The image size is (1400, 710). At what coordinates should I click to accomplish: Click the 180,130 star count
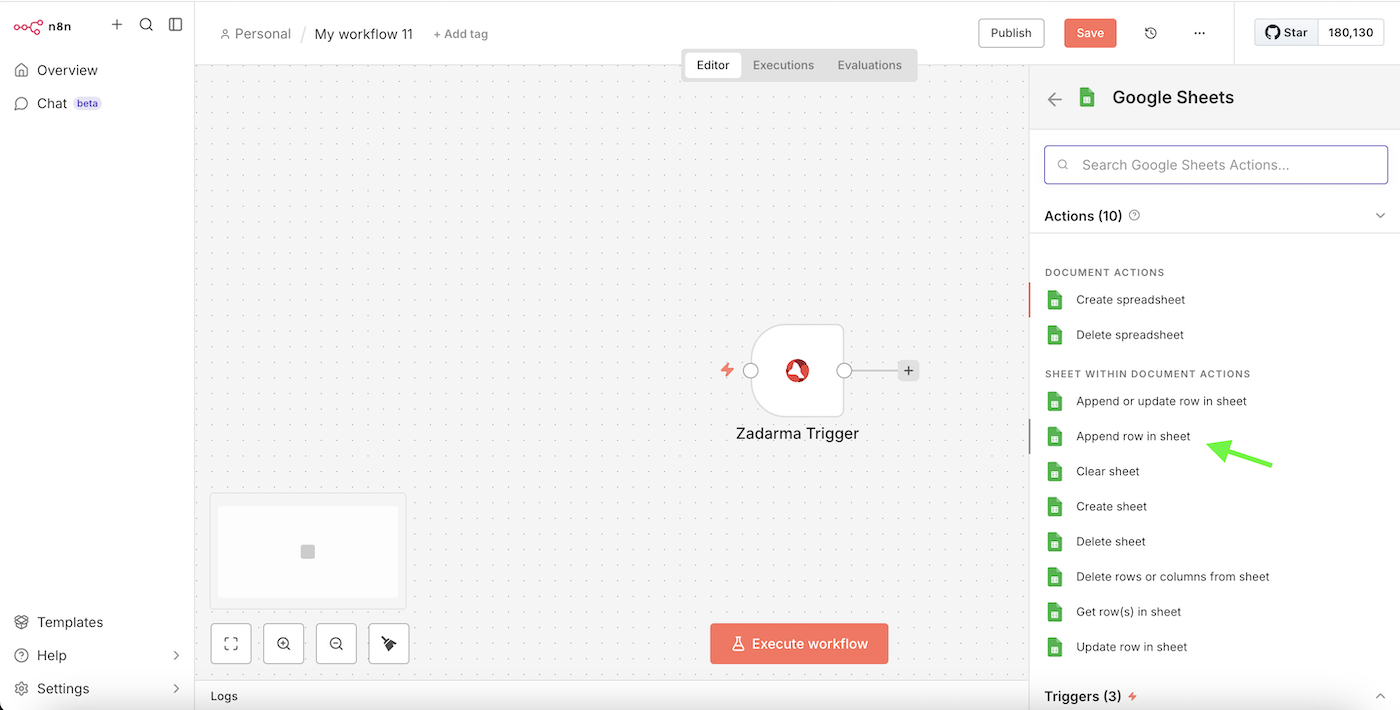tap(1351, 32)
